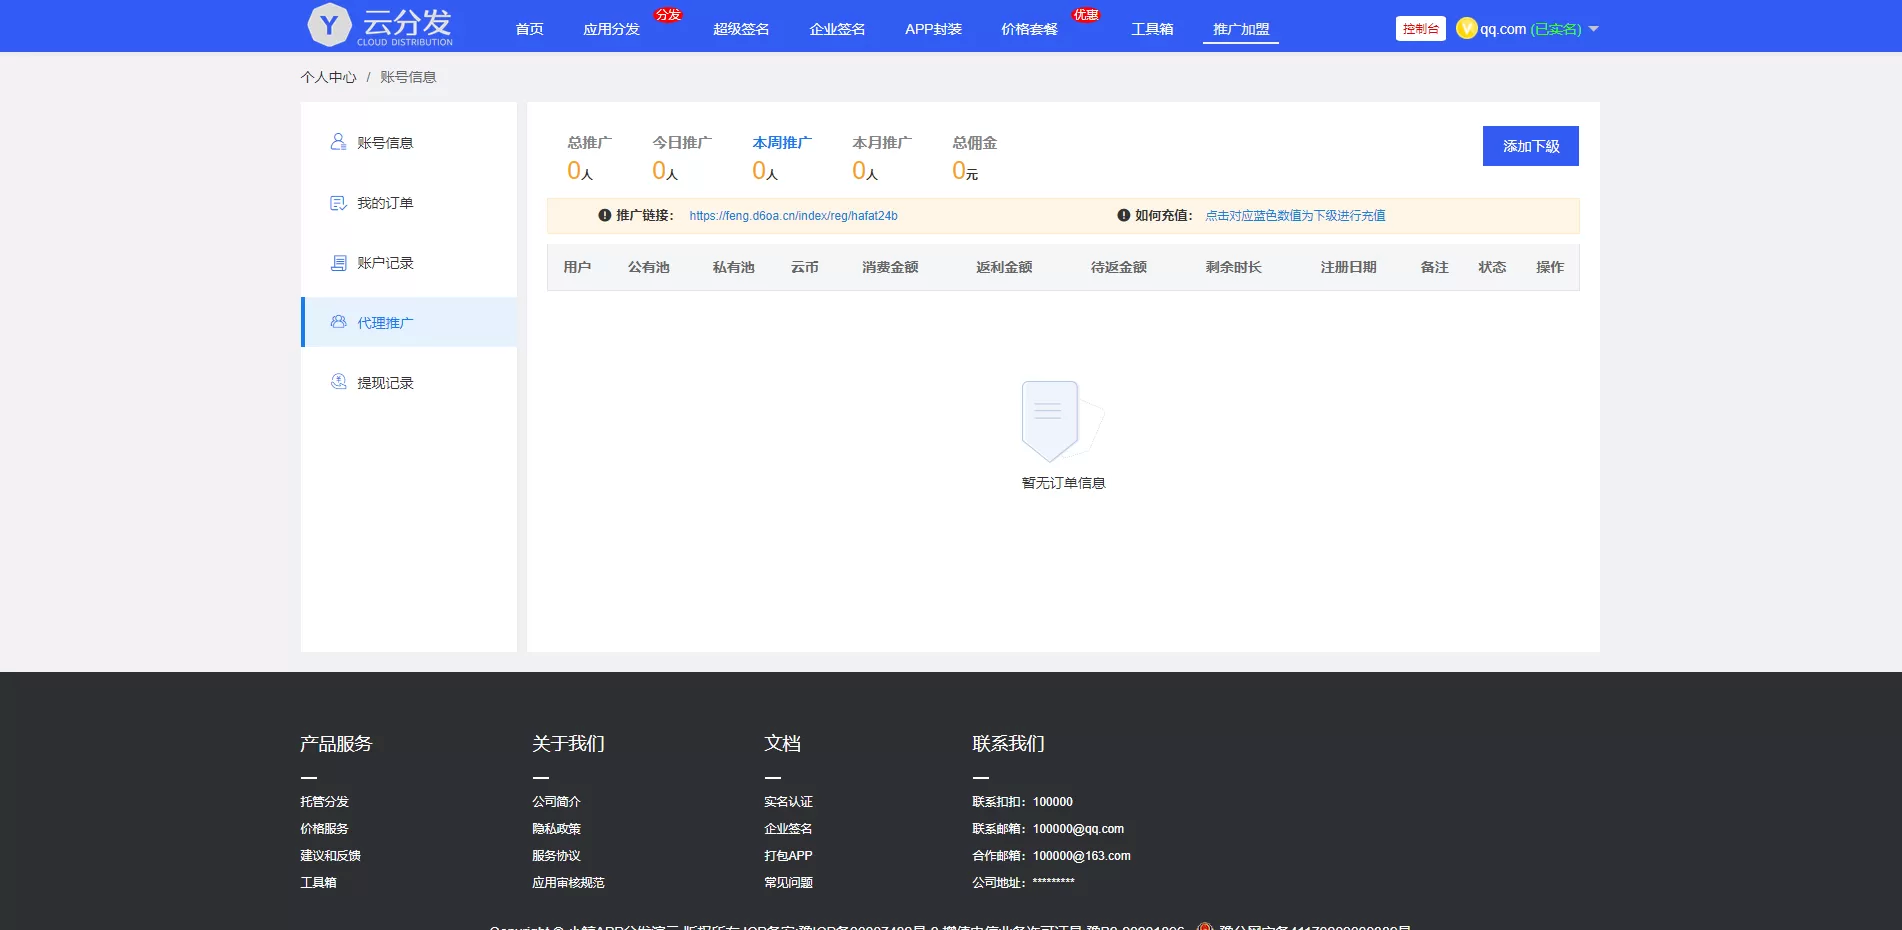Open the 应用分发 navigation menu
Image resolution: width=1902 pixels, height=930 pixels.
(x=611, y=29)
